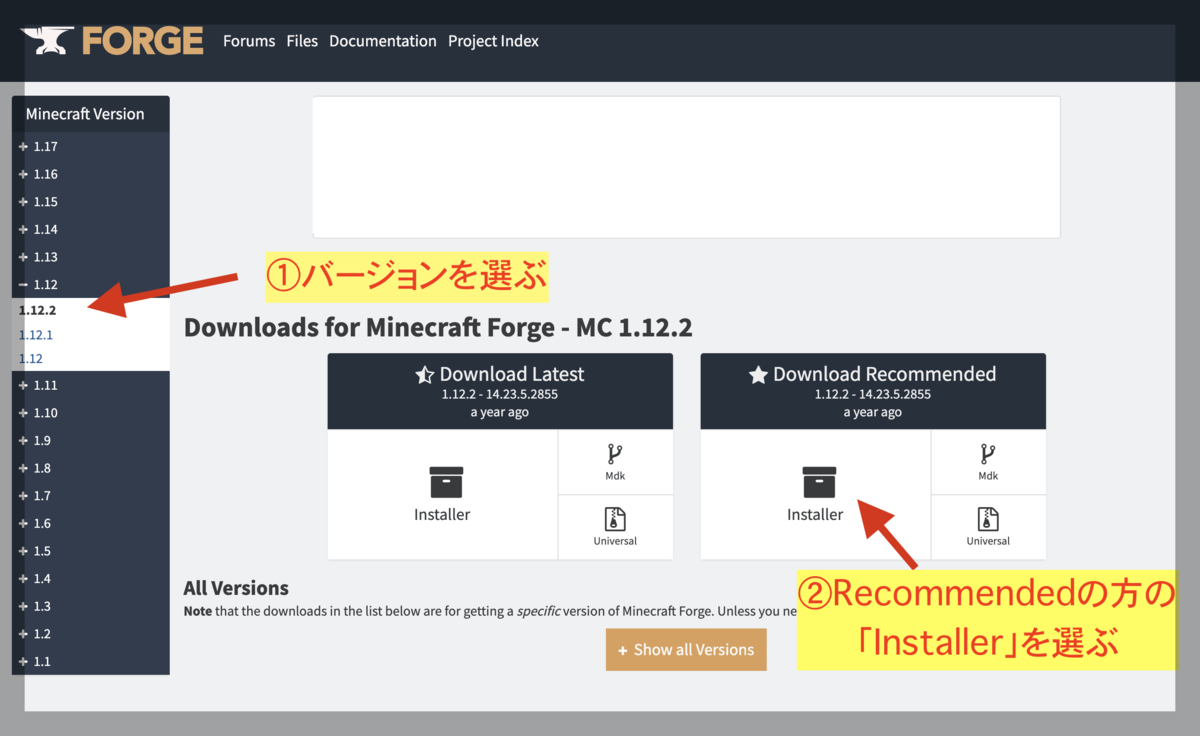Click Installer box icon under Download Latest
Screen dimensions: 1200x736
(446, 482)
